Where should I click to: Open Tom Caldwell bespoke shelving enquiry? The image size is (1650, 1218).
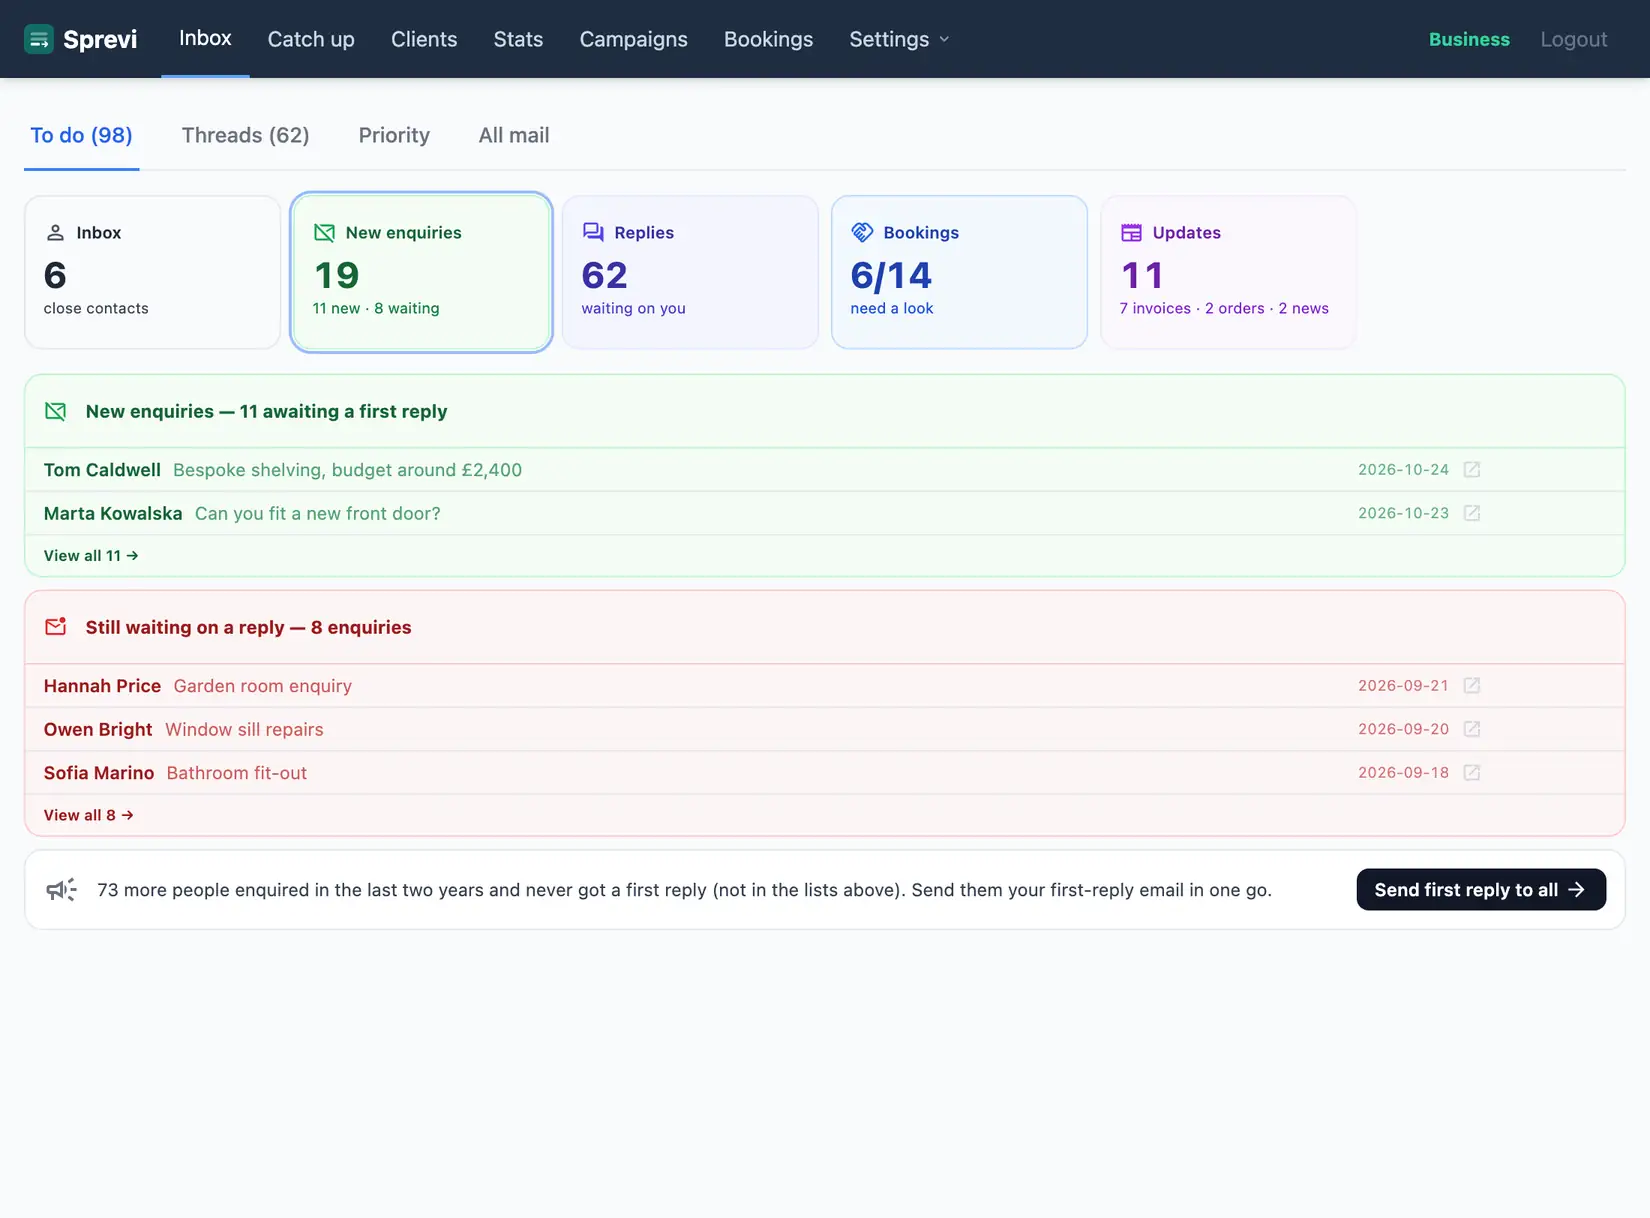tap(825, 469)
